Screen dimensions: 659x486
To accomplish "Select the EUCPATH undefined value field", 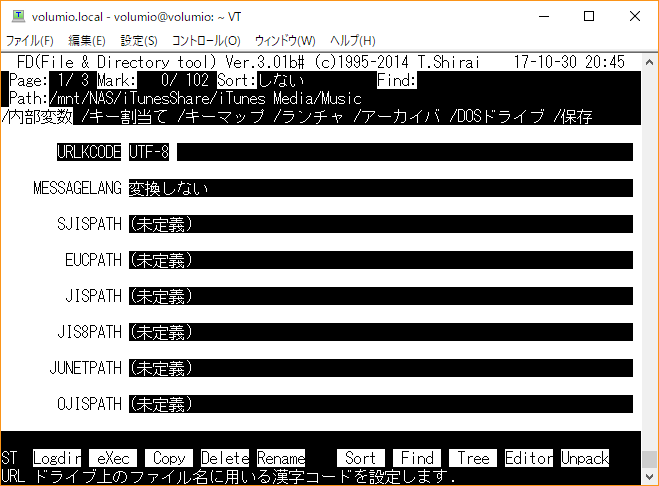I will (381, 260).
